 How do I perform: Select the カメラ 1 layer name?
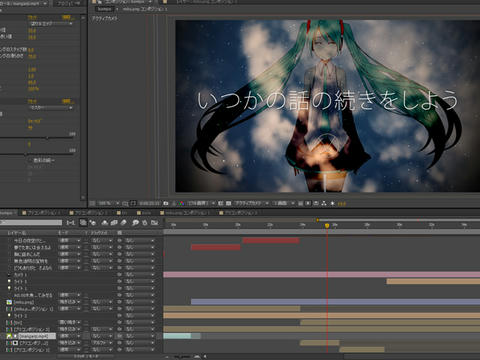click(x=20, y=275)
